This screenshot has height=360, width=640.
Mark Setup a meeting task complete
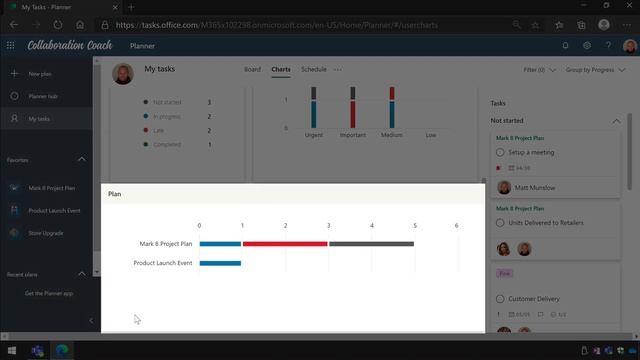(500, 152)
